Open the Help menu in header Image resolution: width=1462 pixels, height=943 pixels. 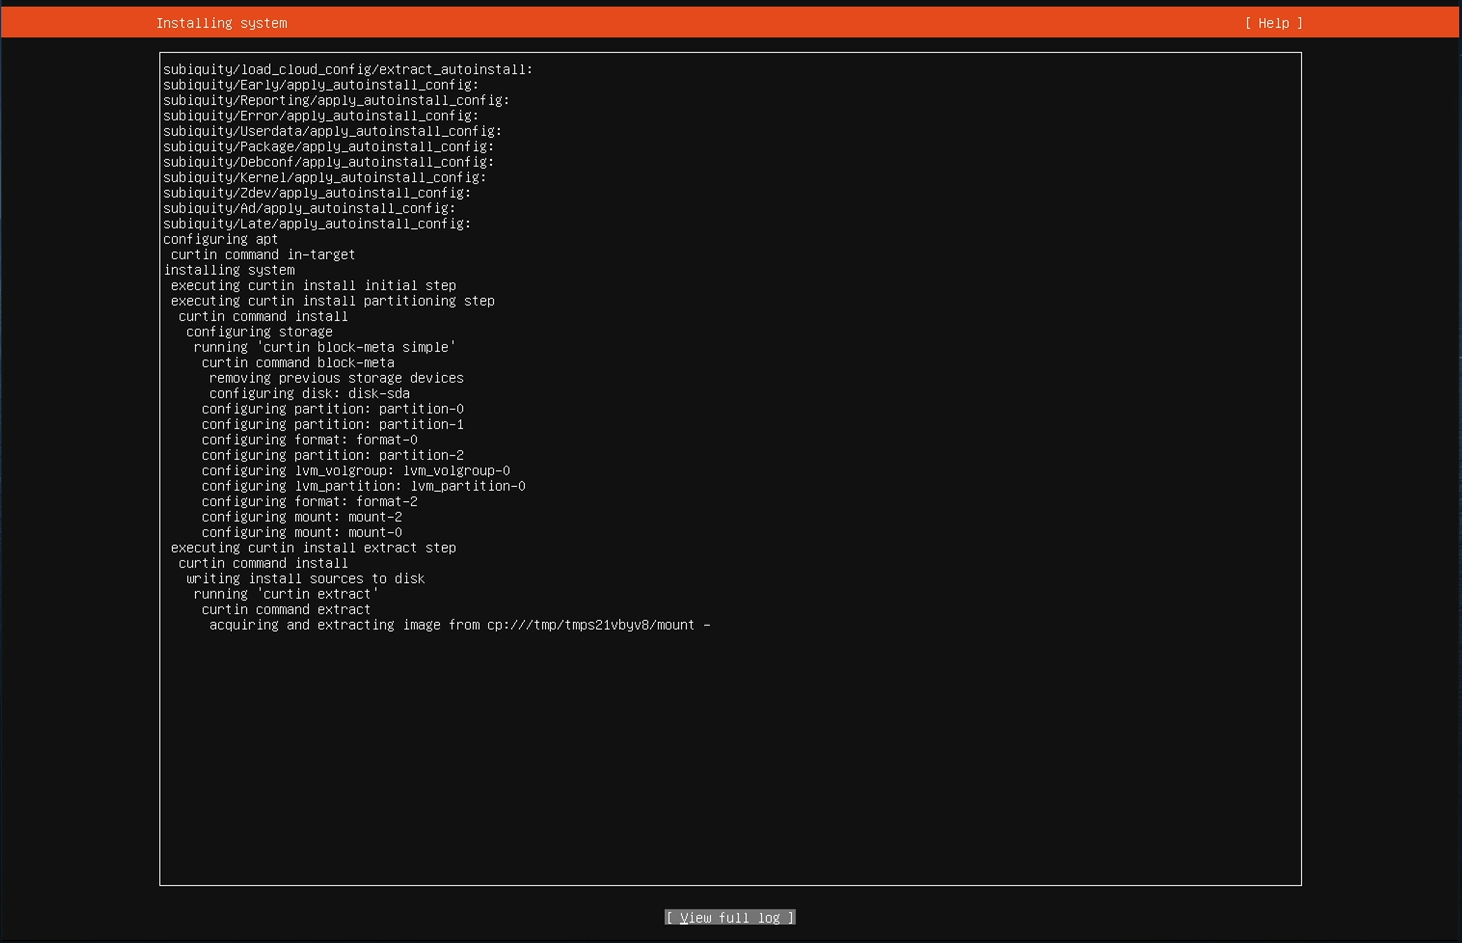pos(1273,23)
